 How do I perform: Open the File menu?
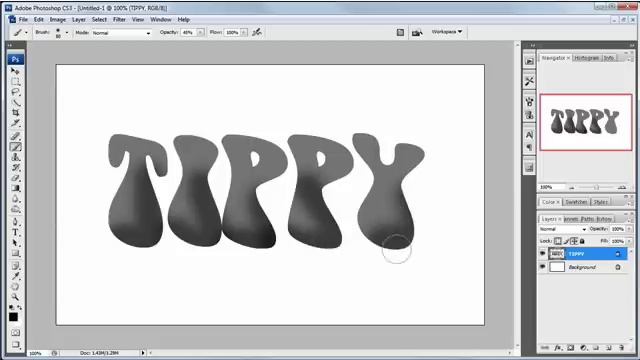(23, 19)
